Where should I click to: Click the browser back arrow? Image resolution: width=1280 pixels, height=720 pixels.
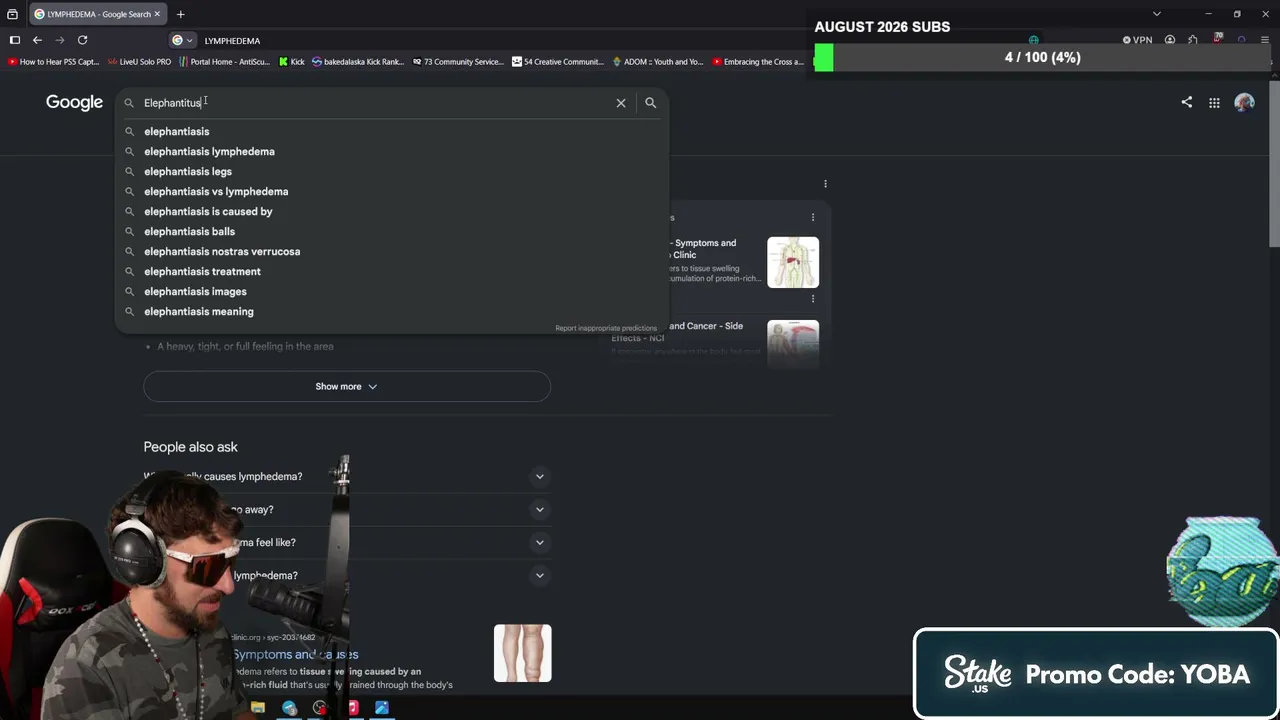point(37,40)
